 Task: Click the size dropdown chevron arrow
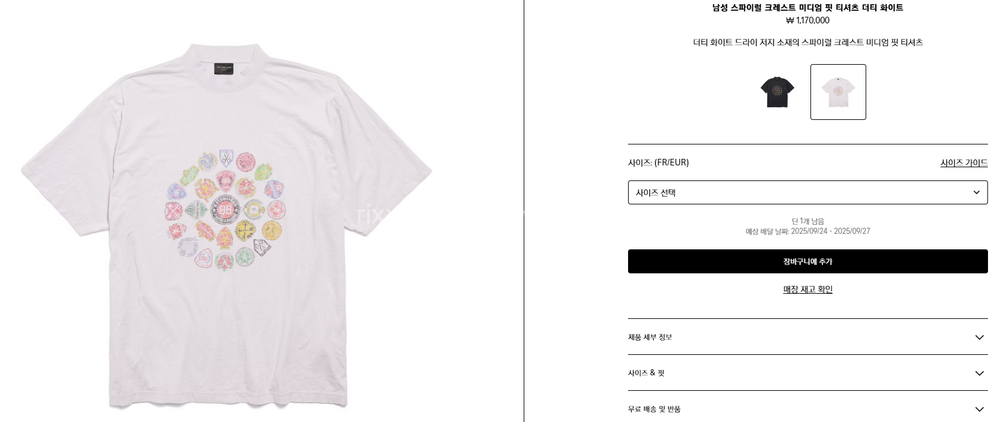976,193
